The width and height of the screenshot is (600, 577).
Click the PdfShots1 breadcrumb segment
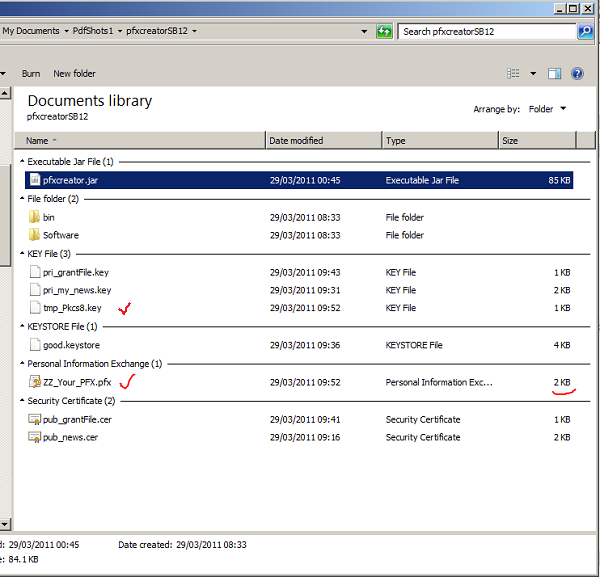tap(92, 32)
